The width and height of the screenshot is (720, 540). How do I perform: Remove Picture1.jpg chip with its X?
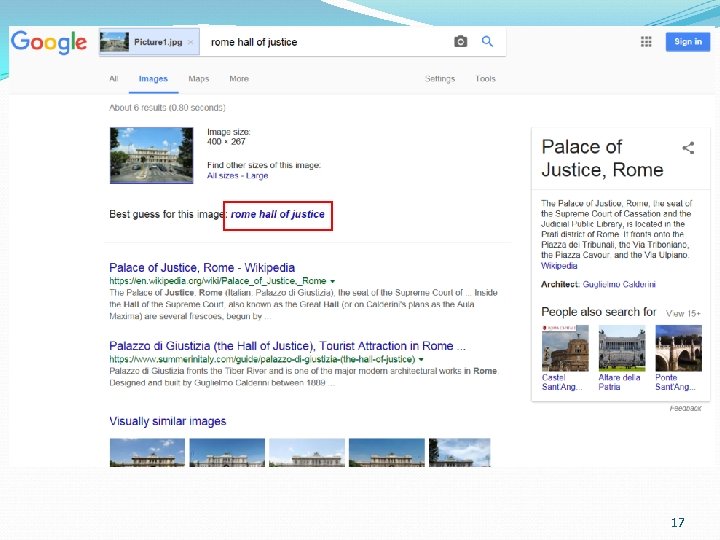coord(191,42)
